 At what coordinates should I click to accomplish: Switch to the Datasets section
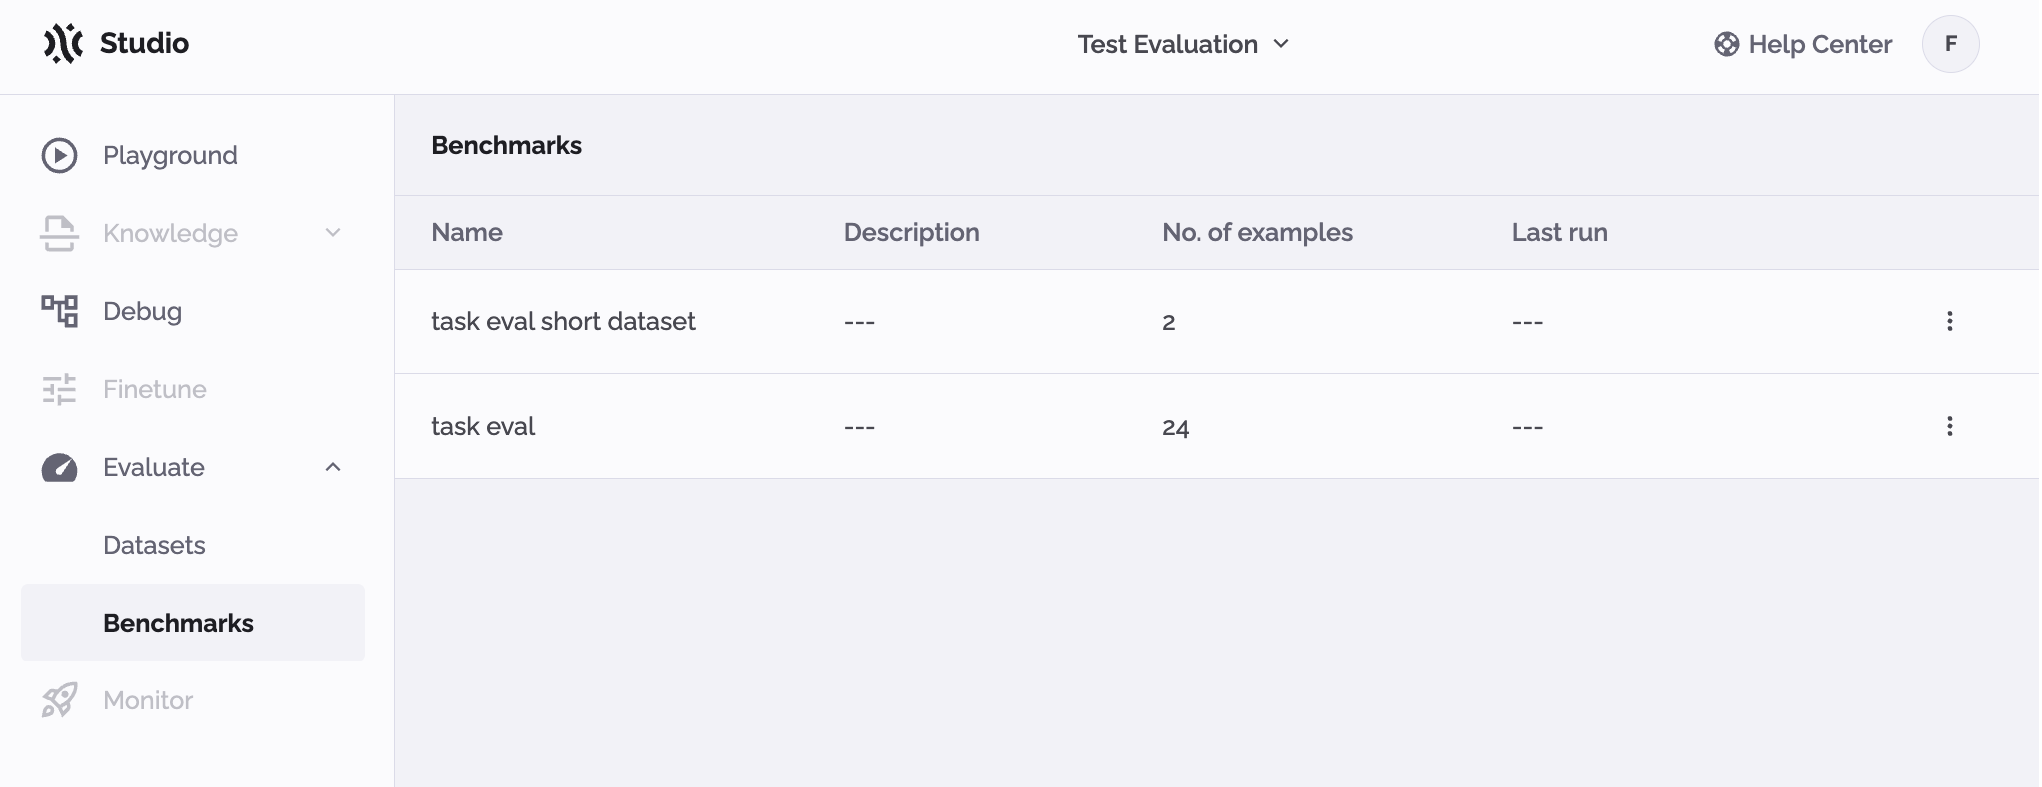[154, 545]
